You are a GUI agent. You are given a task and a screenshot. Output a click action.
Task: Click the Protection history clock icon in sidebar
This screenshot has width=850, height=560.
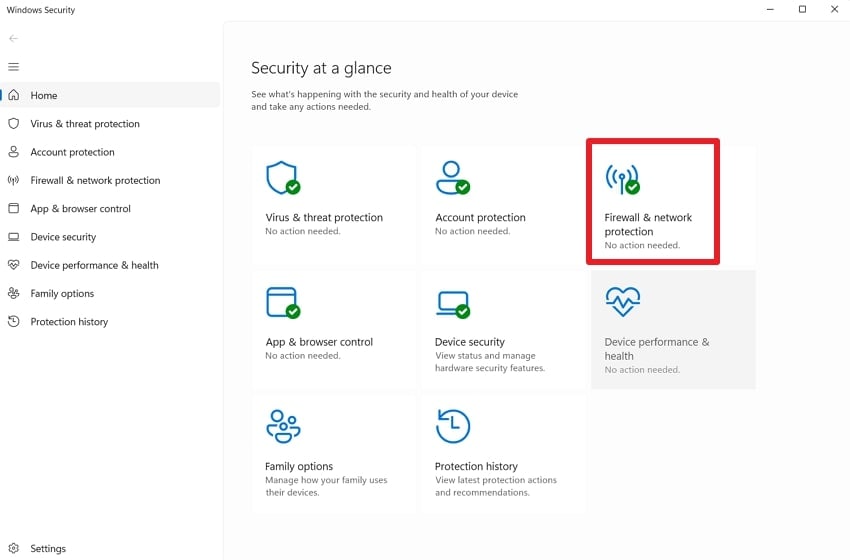(14, 321)
